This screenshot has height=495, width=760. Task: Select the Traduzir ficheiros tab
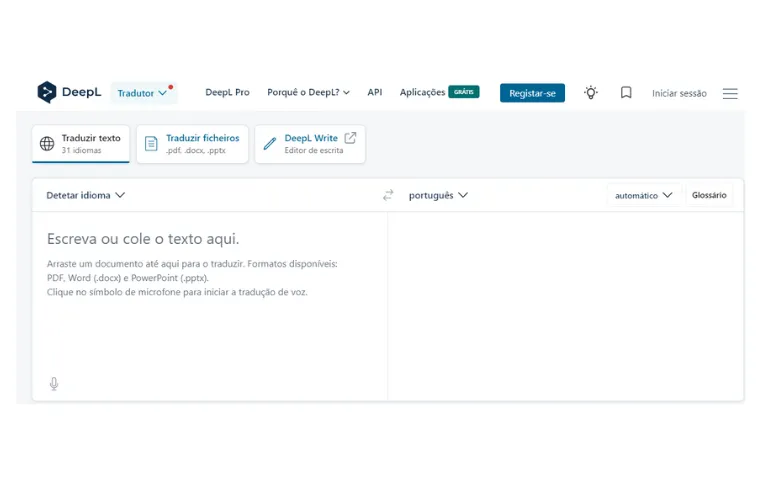(x=192, y=144)
